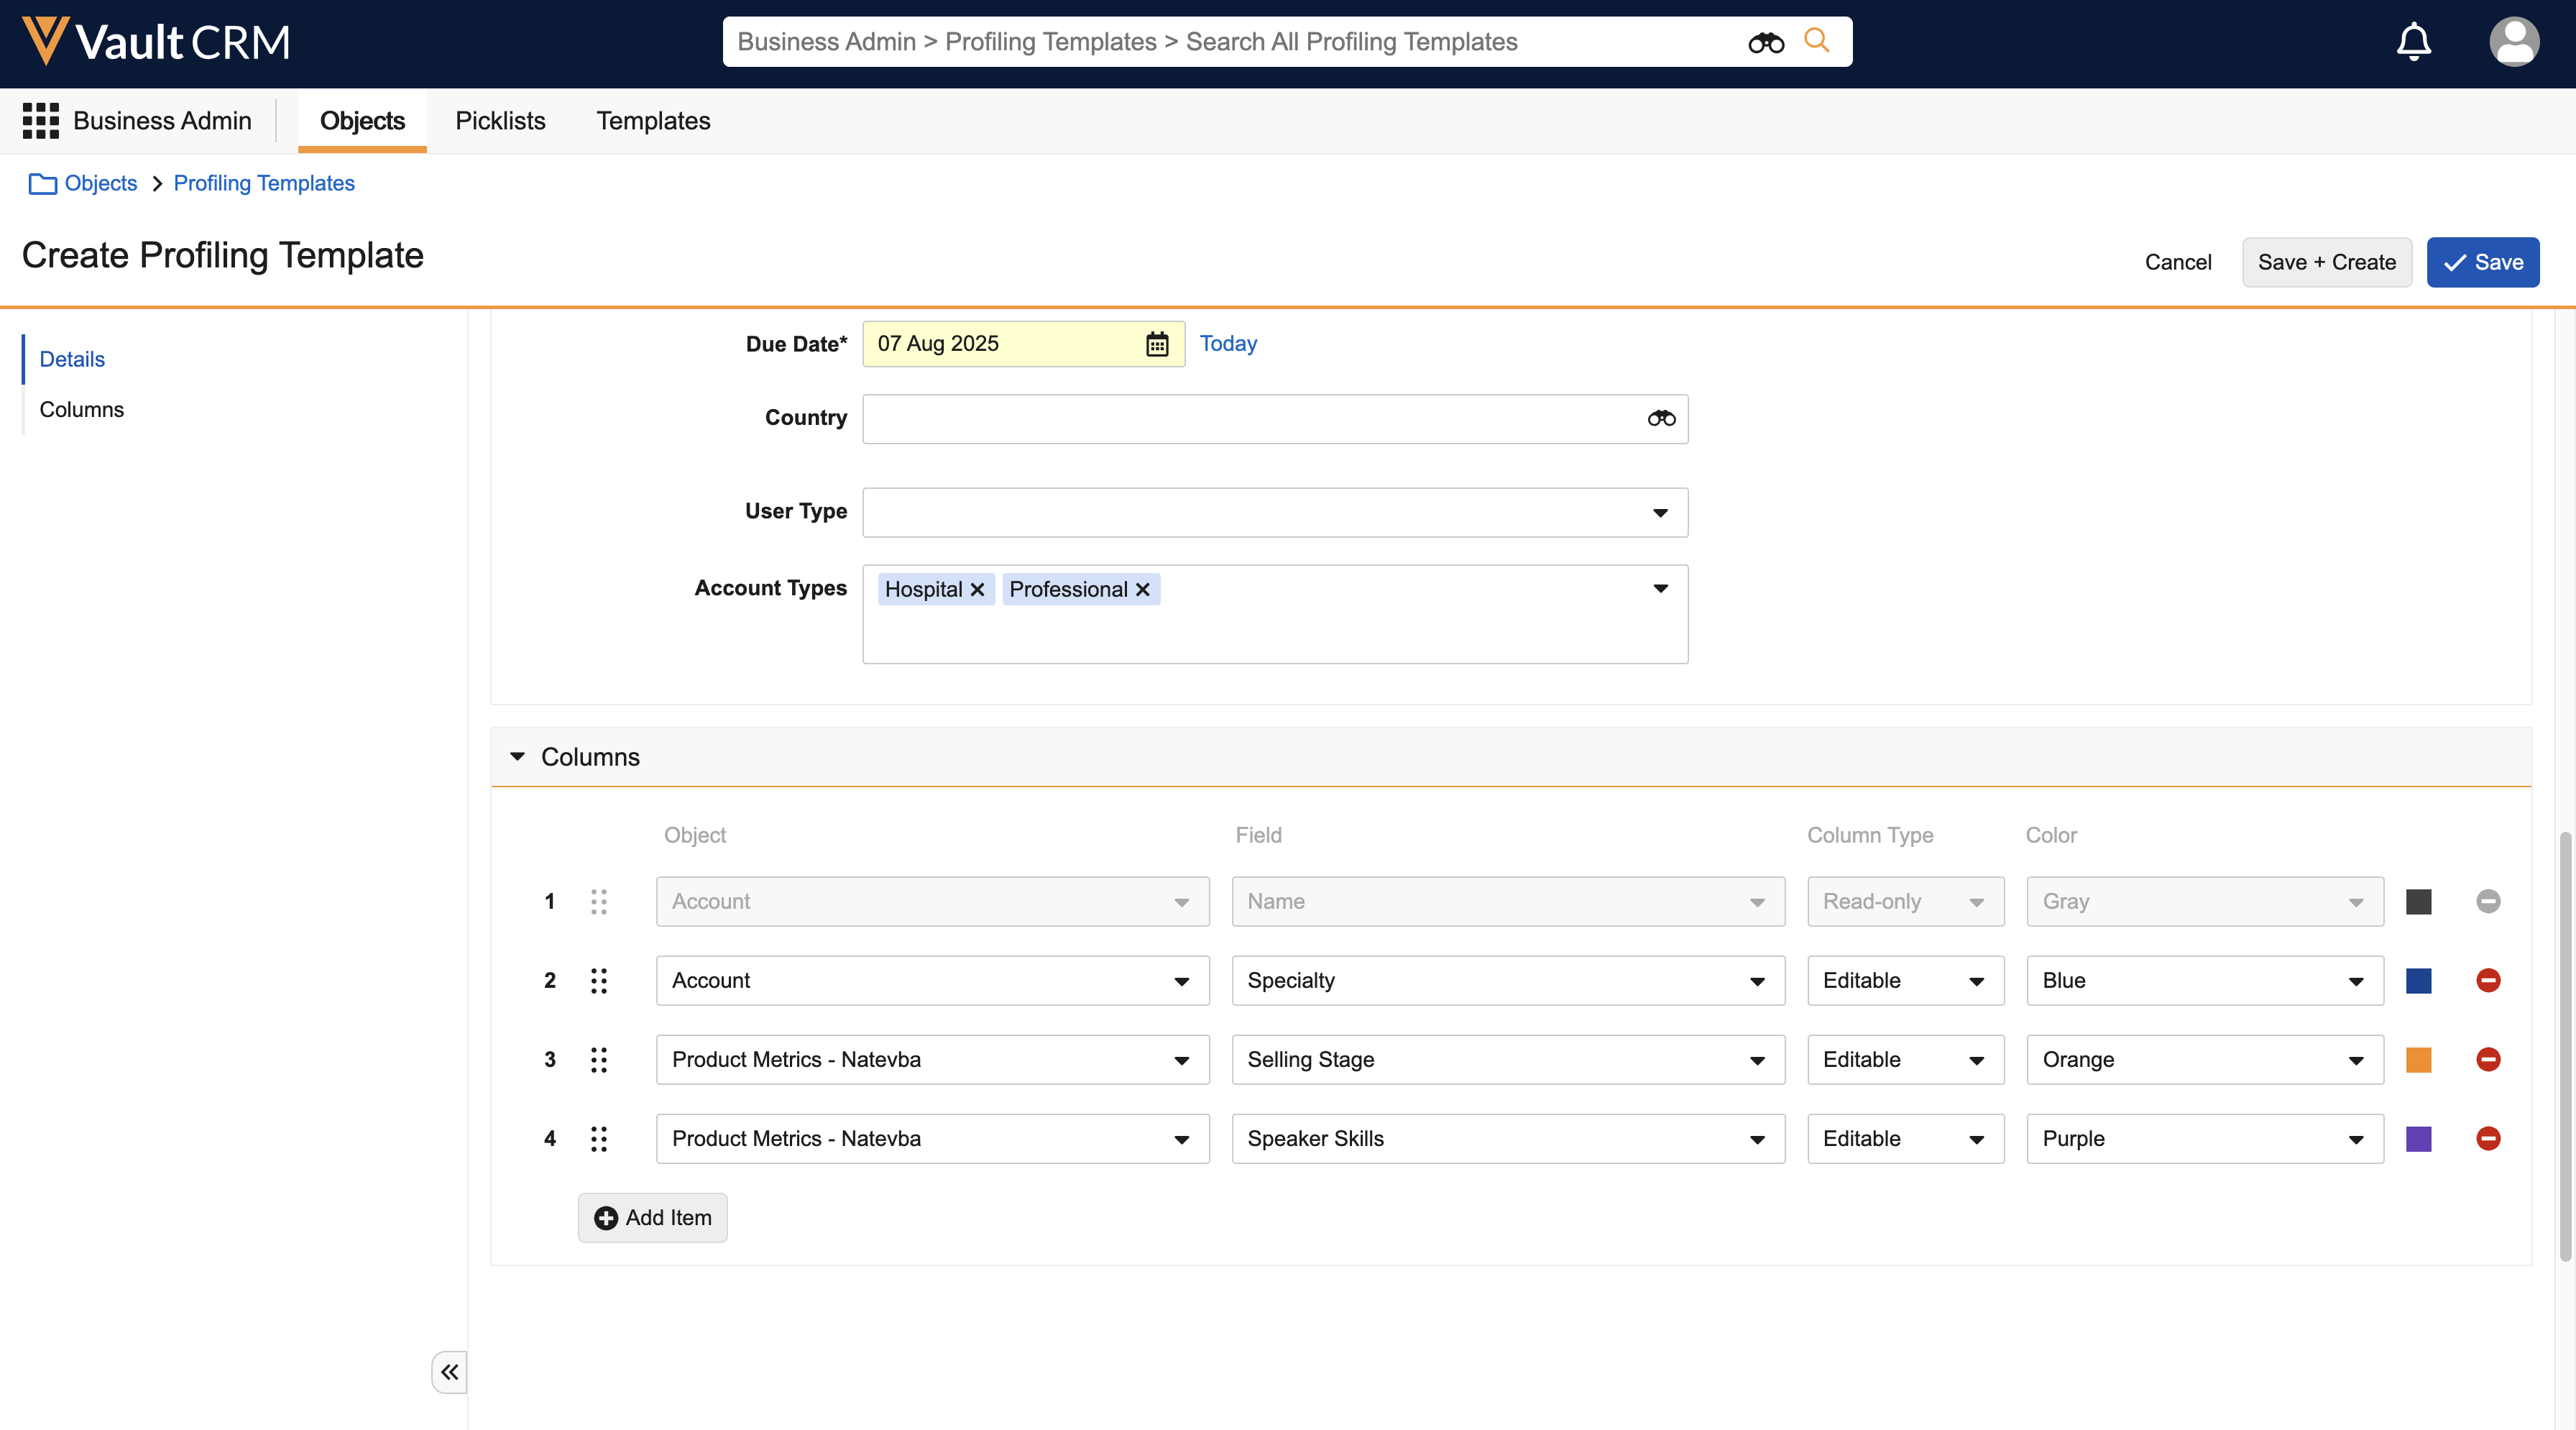2576x1430 pixels.
Task: Open the Business Admin app grid icon
Action: pos(41,120)
